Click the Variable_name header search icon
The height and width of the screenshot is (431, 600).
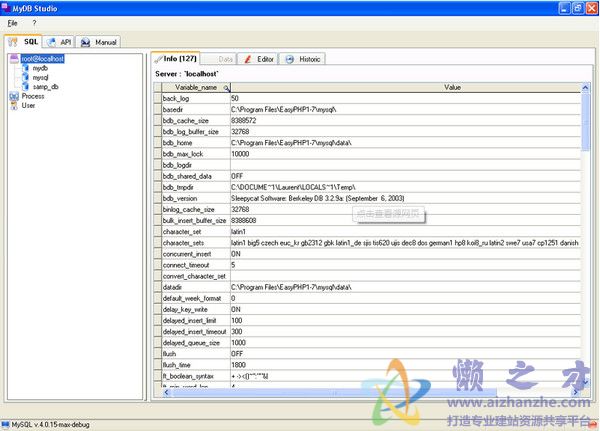(x=226, y=88)
